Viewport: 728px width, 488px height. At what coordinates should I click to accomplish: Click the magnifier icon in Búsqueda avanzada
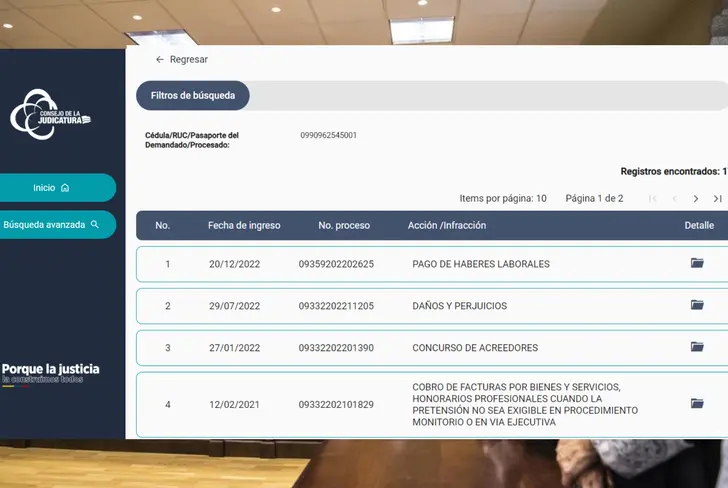pos(95,224)
